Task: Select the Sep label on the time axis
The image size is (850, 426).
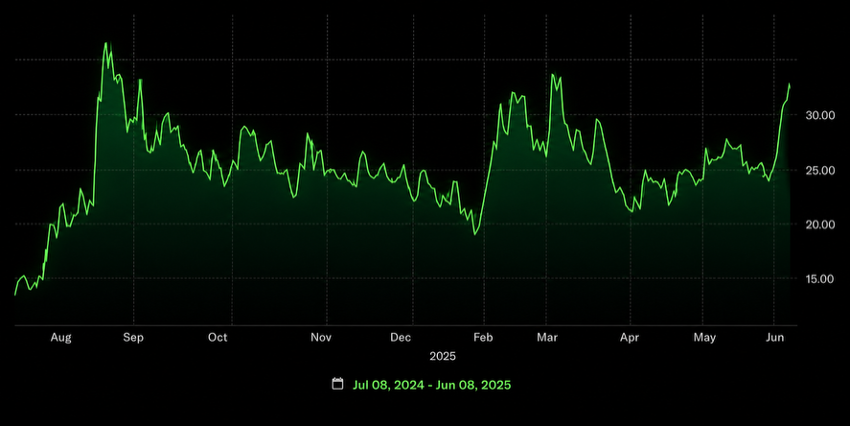Action: click(x=133, y=337)
